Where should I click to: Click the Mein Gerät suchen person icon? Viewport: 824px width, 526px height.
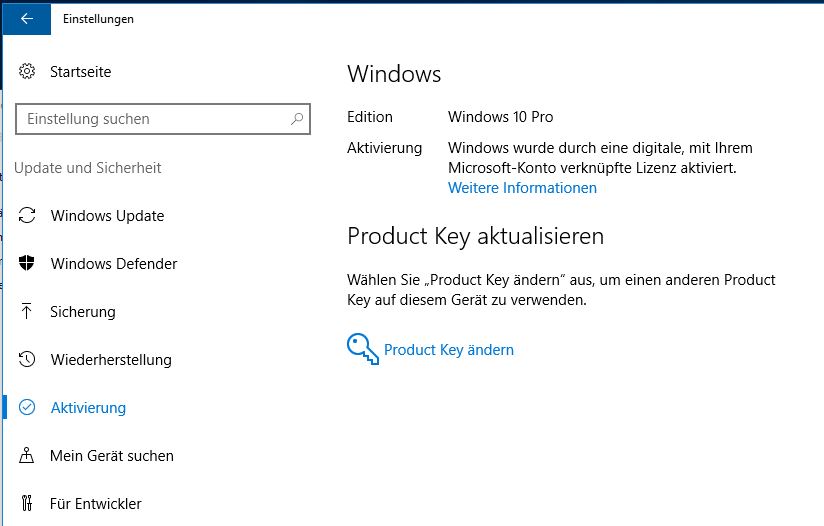[28, 456]
